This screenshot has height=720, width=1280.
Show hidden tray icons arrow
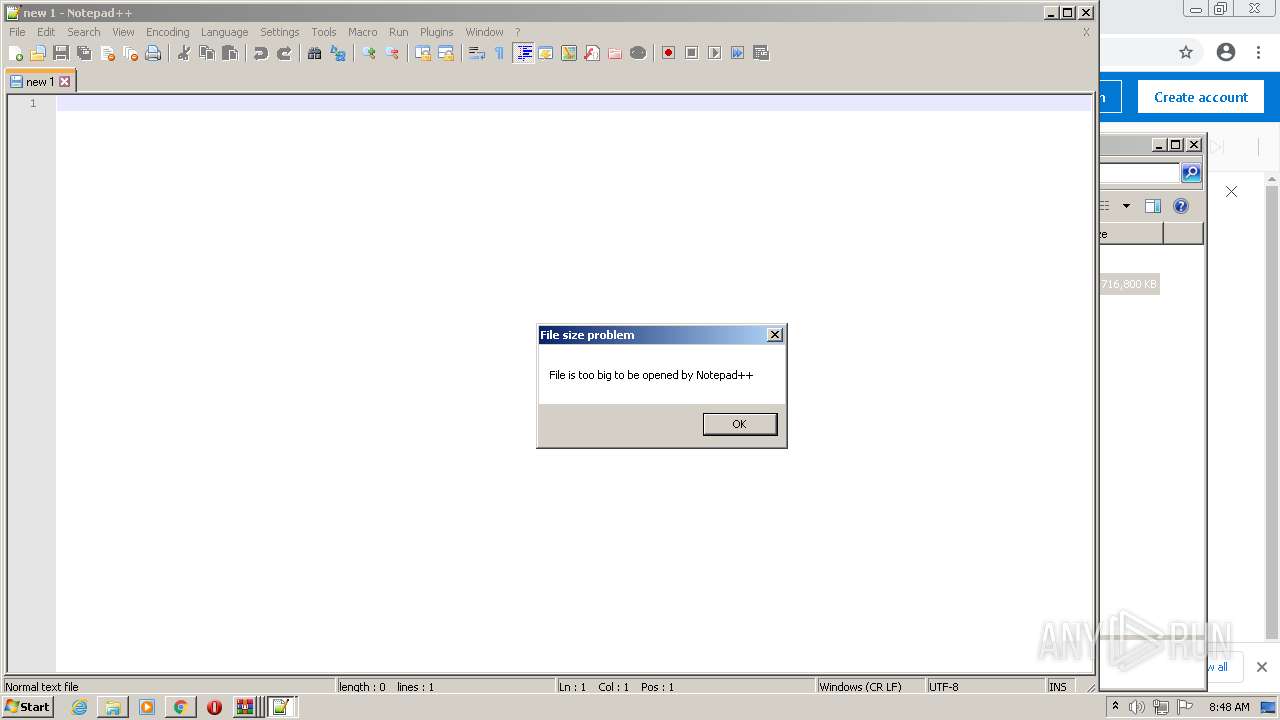(1115, 707)
